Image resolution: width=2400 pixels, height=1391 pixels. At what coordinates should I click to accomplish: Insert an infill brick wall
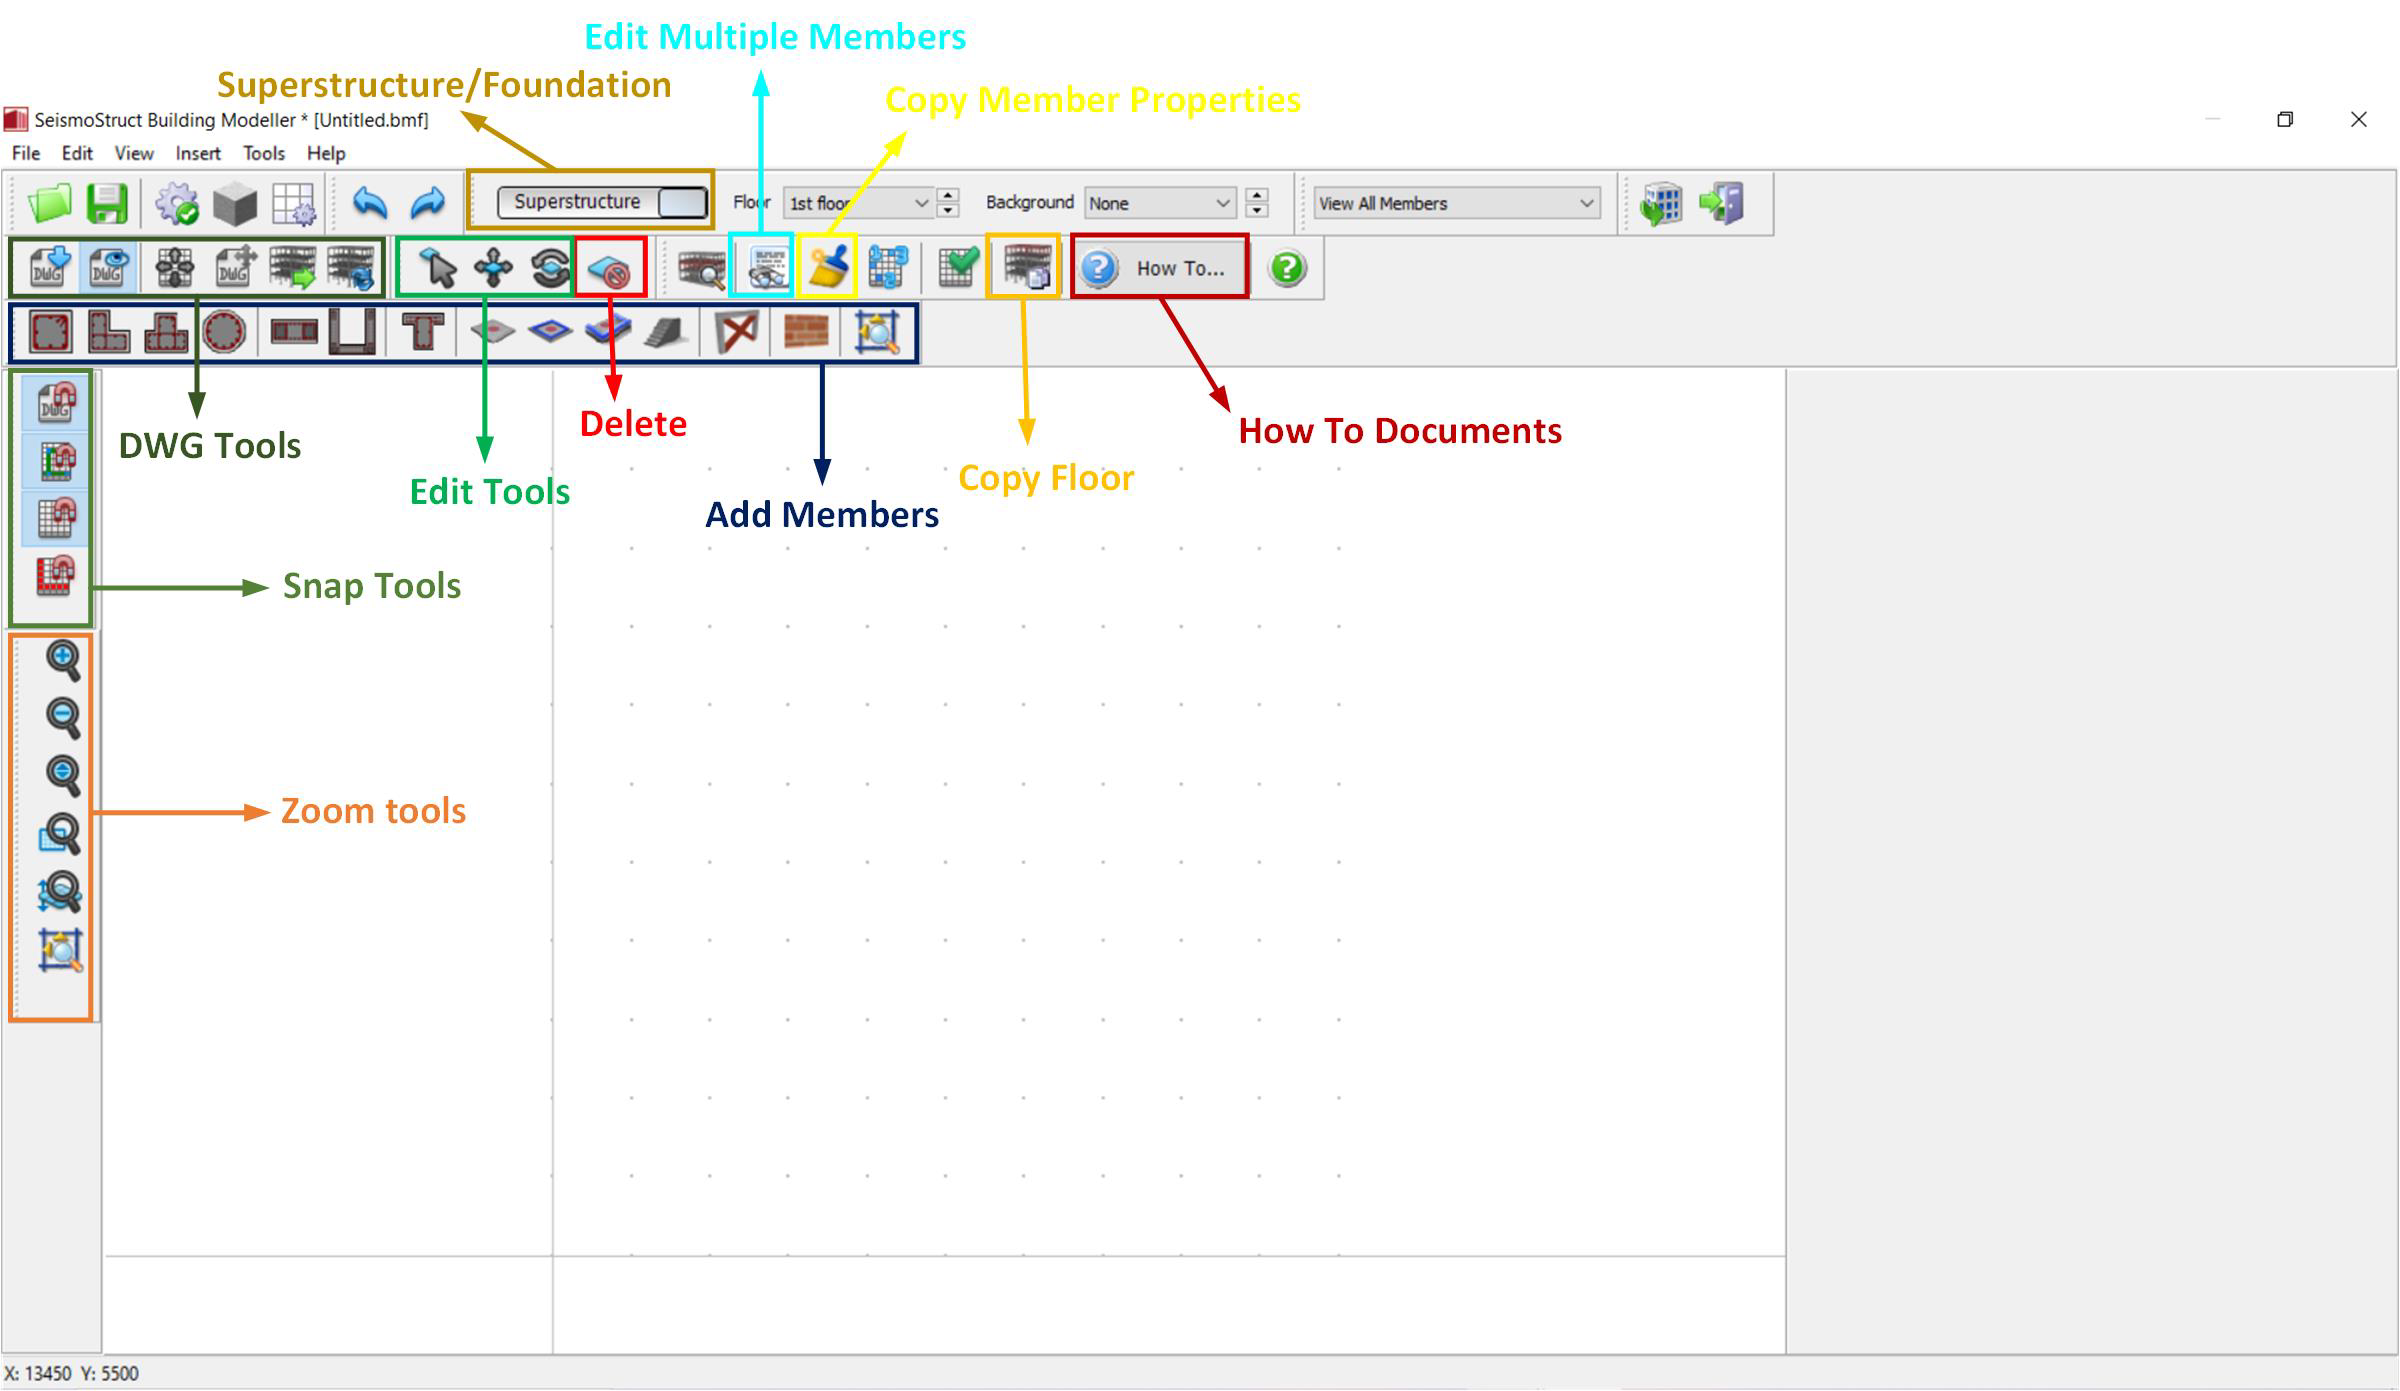coord(806,332)
